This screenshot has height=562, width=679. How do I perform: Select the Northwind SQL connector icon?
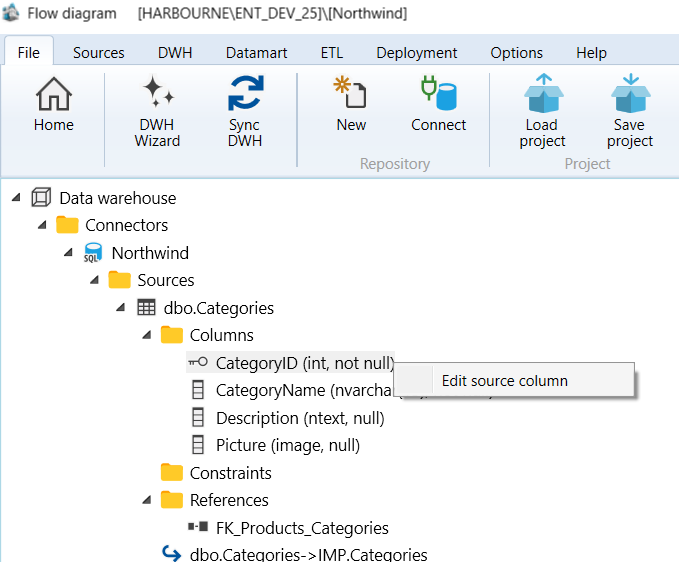[93, 253]
